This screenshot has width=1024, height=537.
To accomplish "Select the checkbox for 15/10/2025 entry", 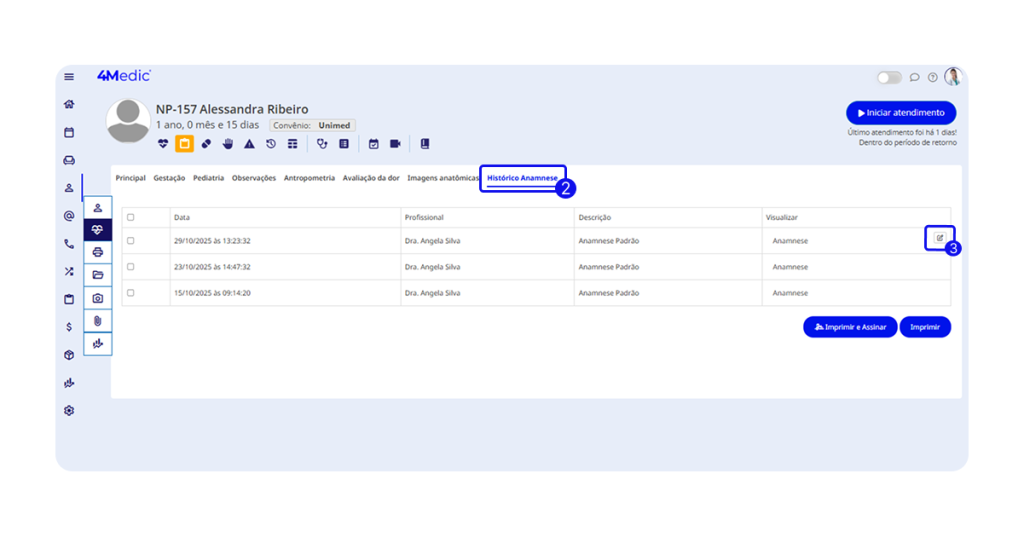I will [130, 293].
